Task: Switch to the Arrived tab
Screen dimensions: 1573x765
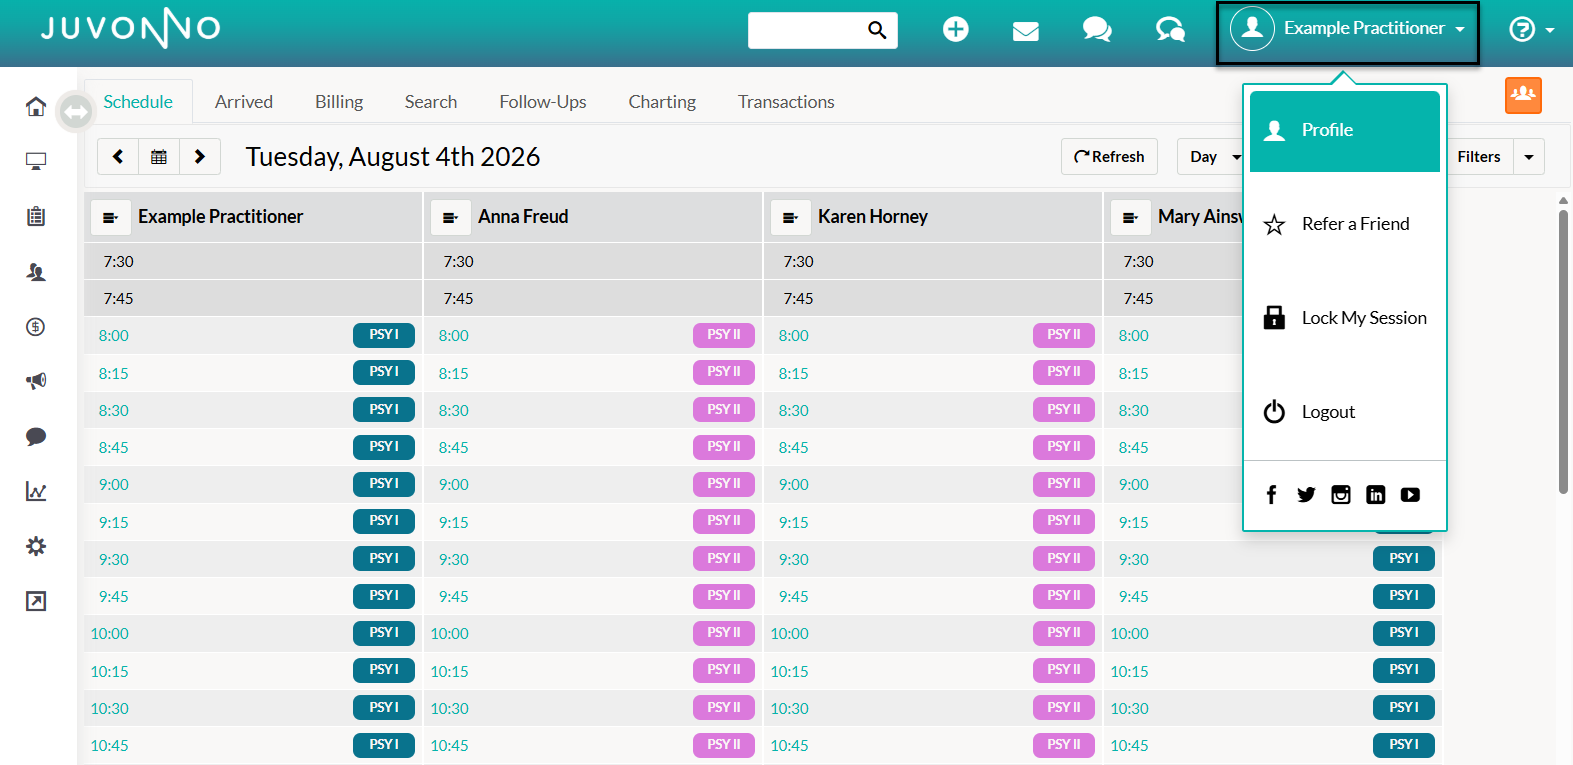Action: [x=244, y=102]
